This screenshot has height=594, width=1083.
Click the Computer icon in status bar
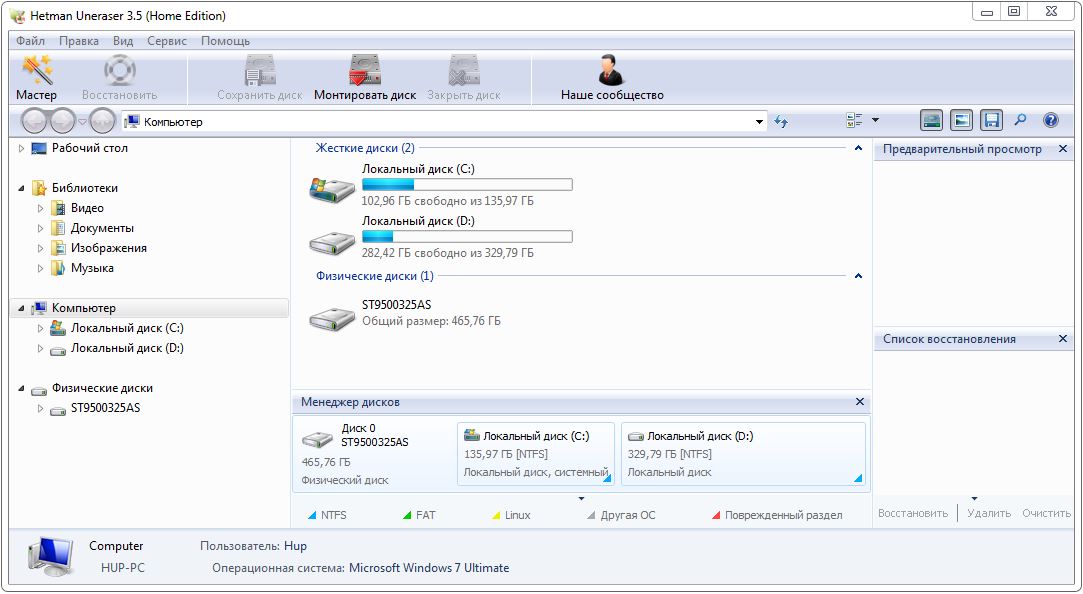pyautogui.click(x=52, y=557)
